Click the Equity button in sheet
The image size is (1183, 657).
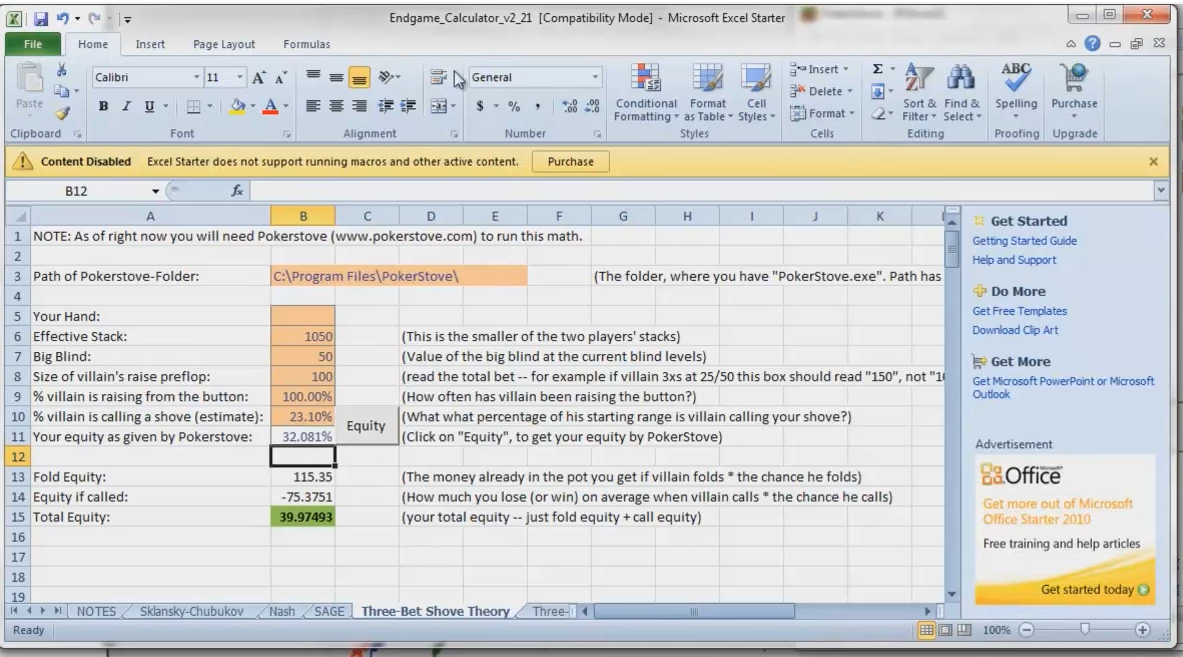[366, 426]
